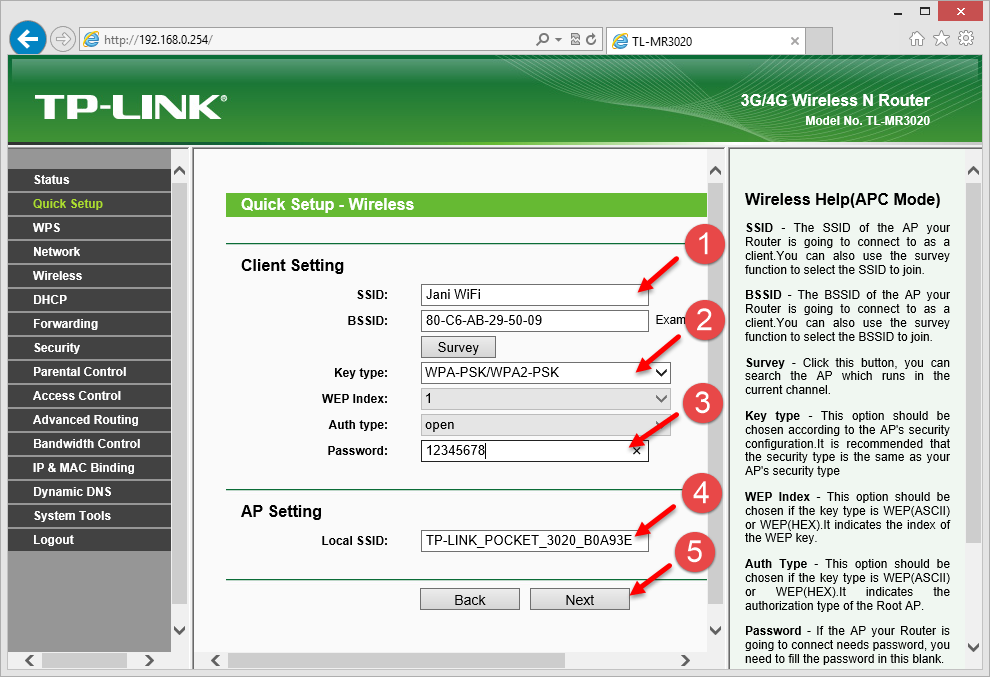Open the browser Home icon
The image size is (990, 677).
(917, 39)
